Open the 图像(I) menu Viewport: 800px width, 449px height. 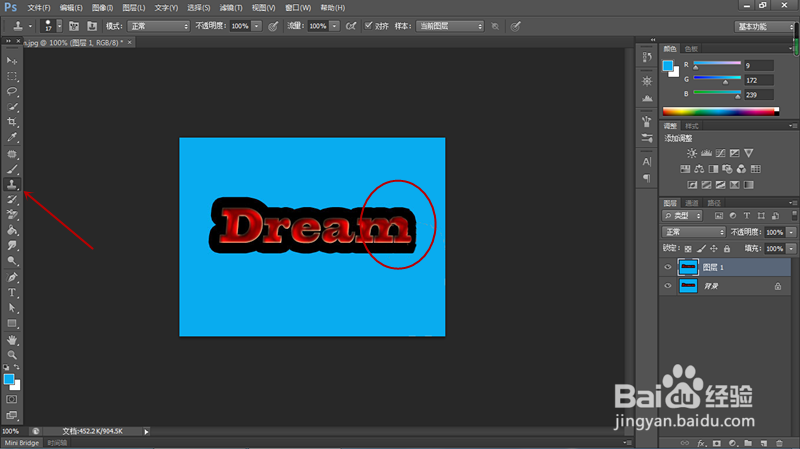(103, 8)
